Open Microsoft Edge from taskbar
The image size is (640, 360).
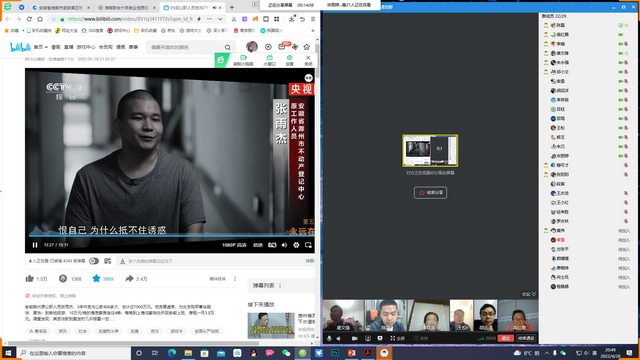[x=172, y=353]
